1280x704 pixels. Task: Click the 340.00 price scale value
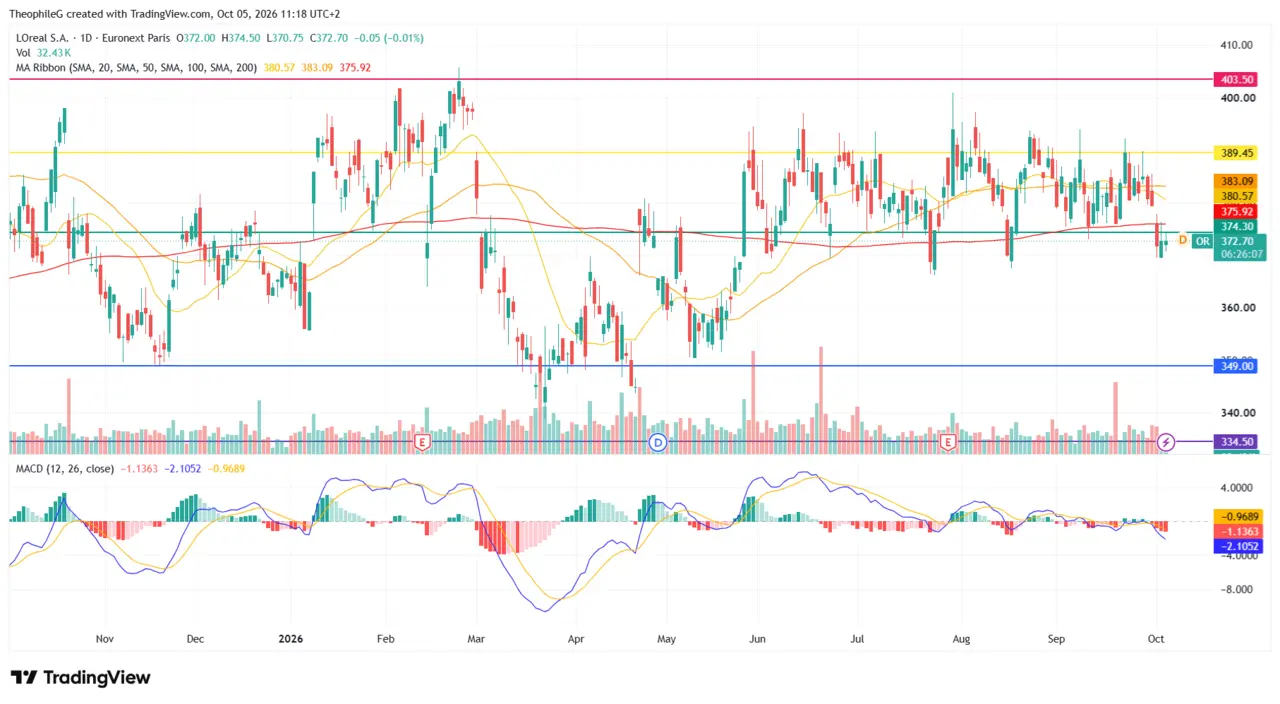click(x=1237, y=412)
